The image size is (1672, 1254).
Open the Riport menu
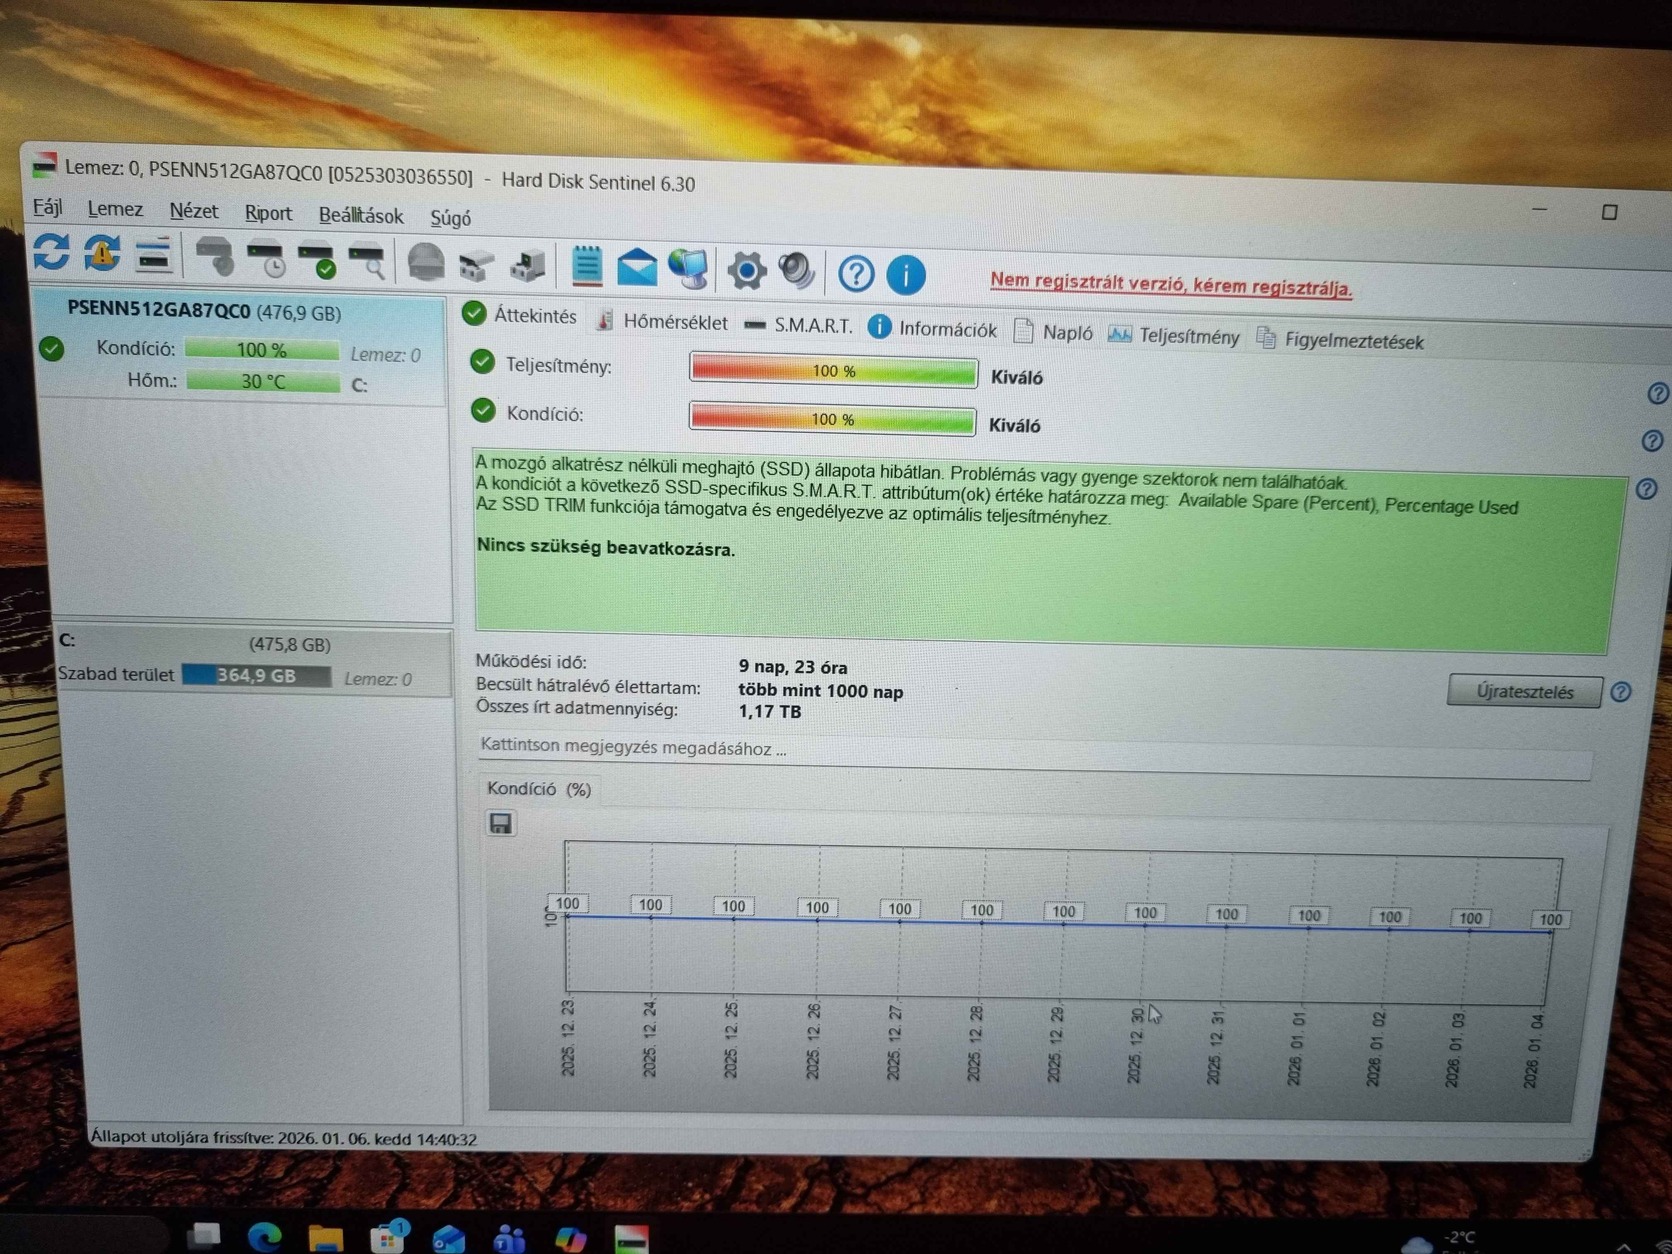click(x=268, y=213)
